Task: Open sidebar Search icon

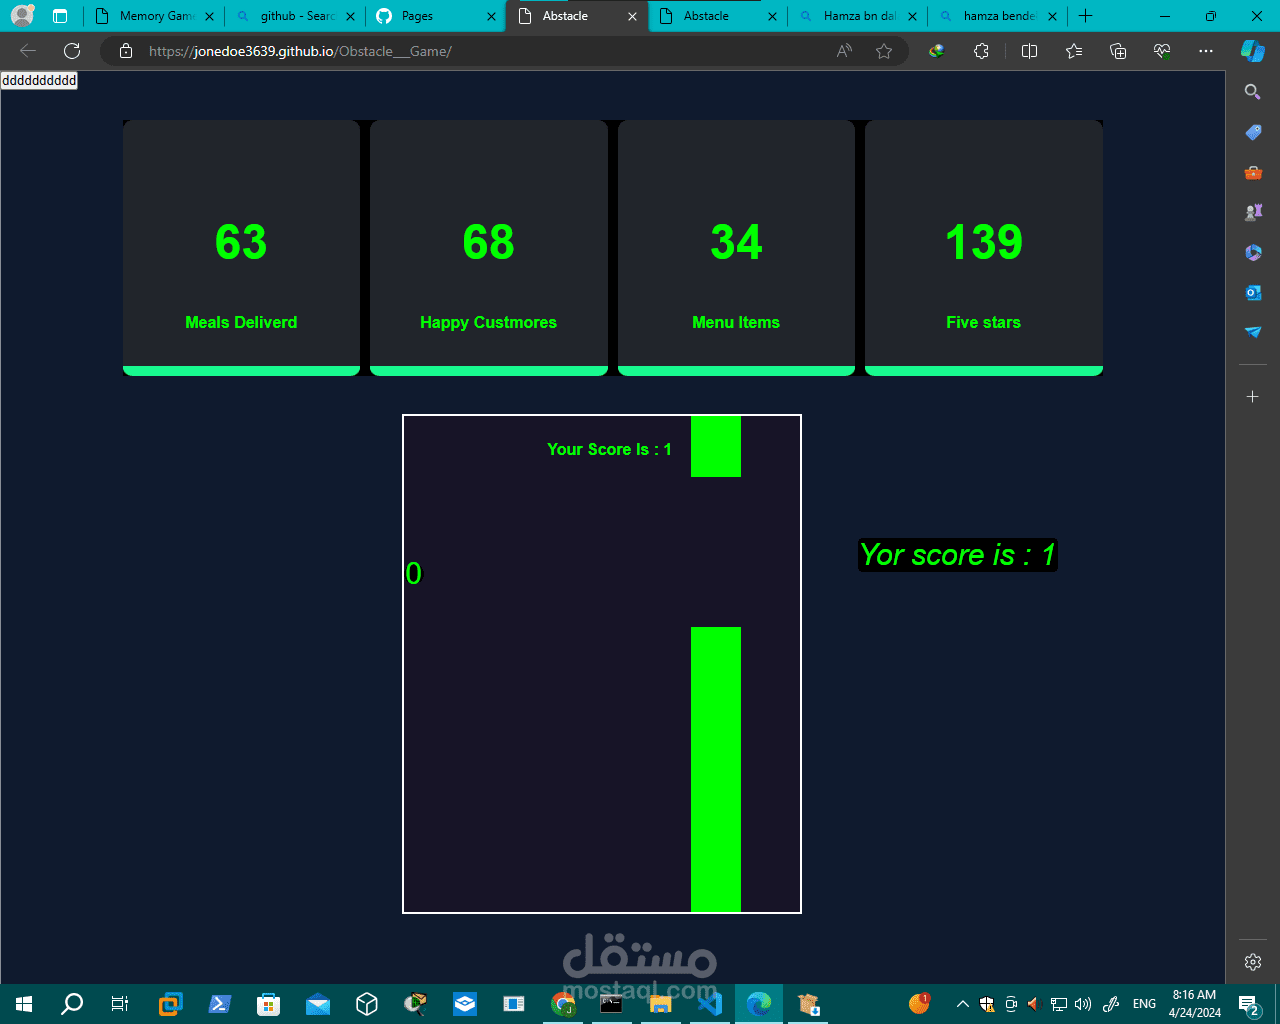Action: point(1253,92)
